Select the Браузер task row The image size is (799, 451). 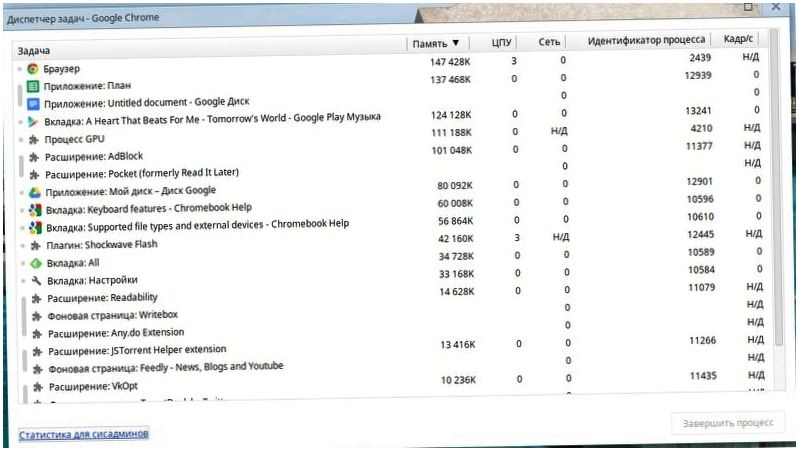(390, 64)
